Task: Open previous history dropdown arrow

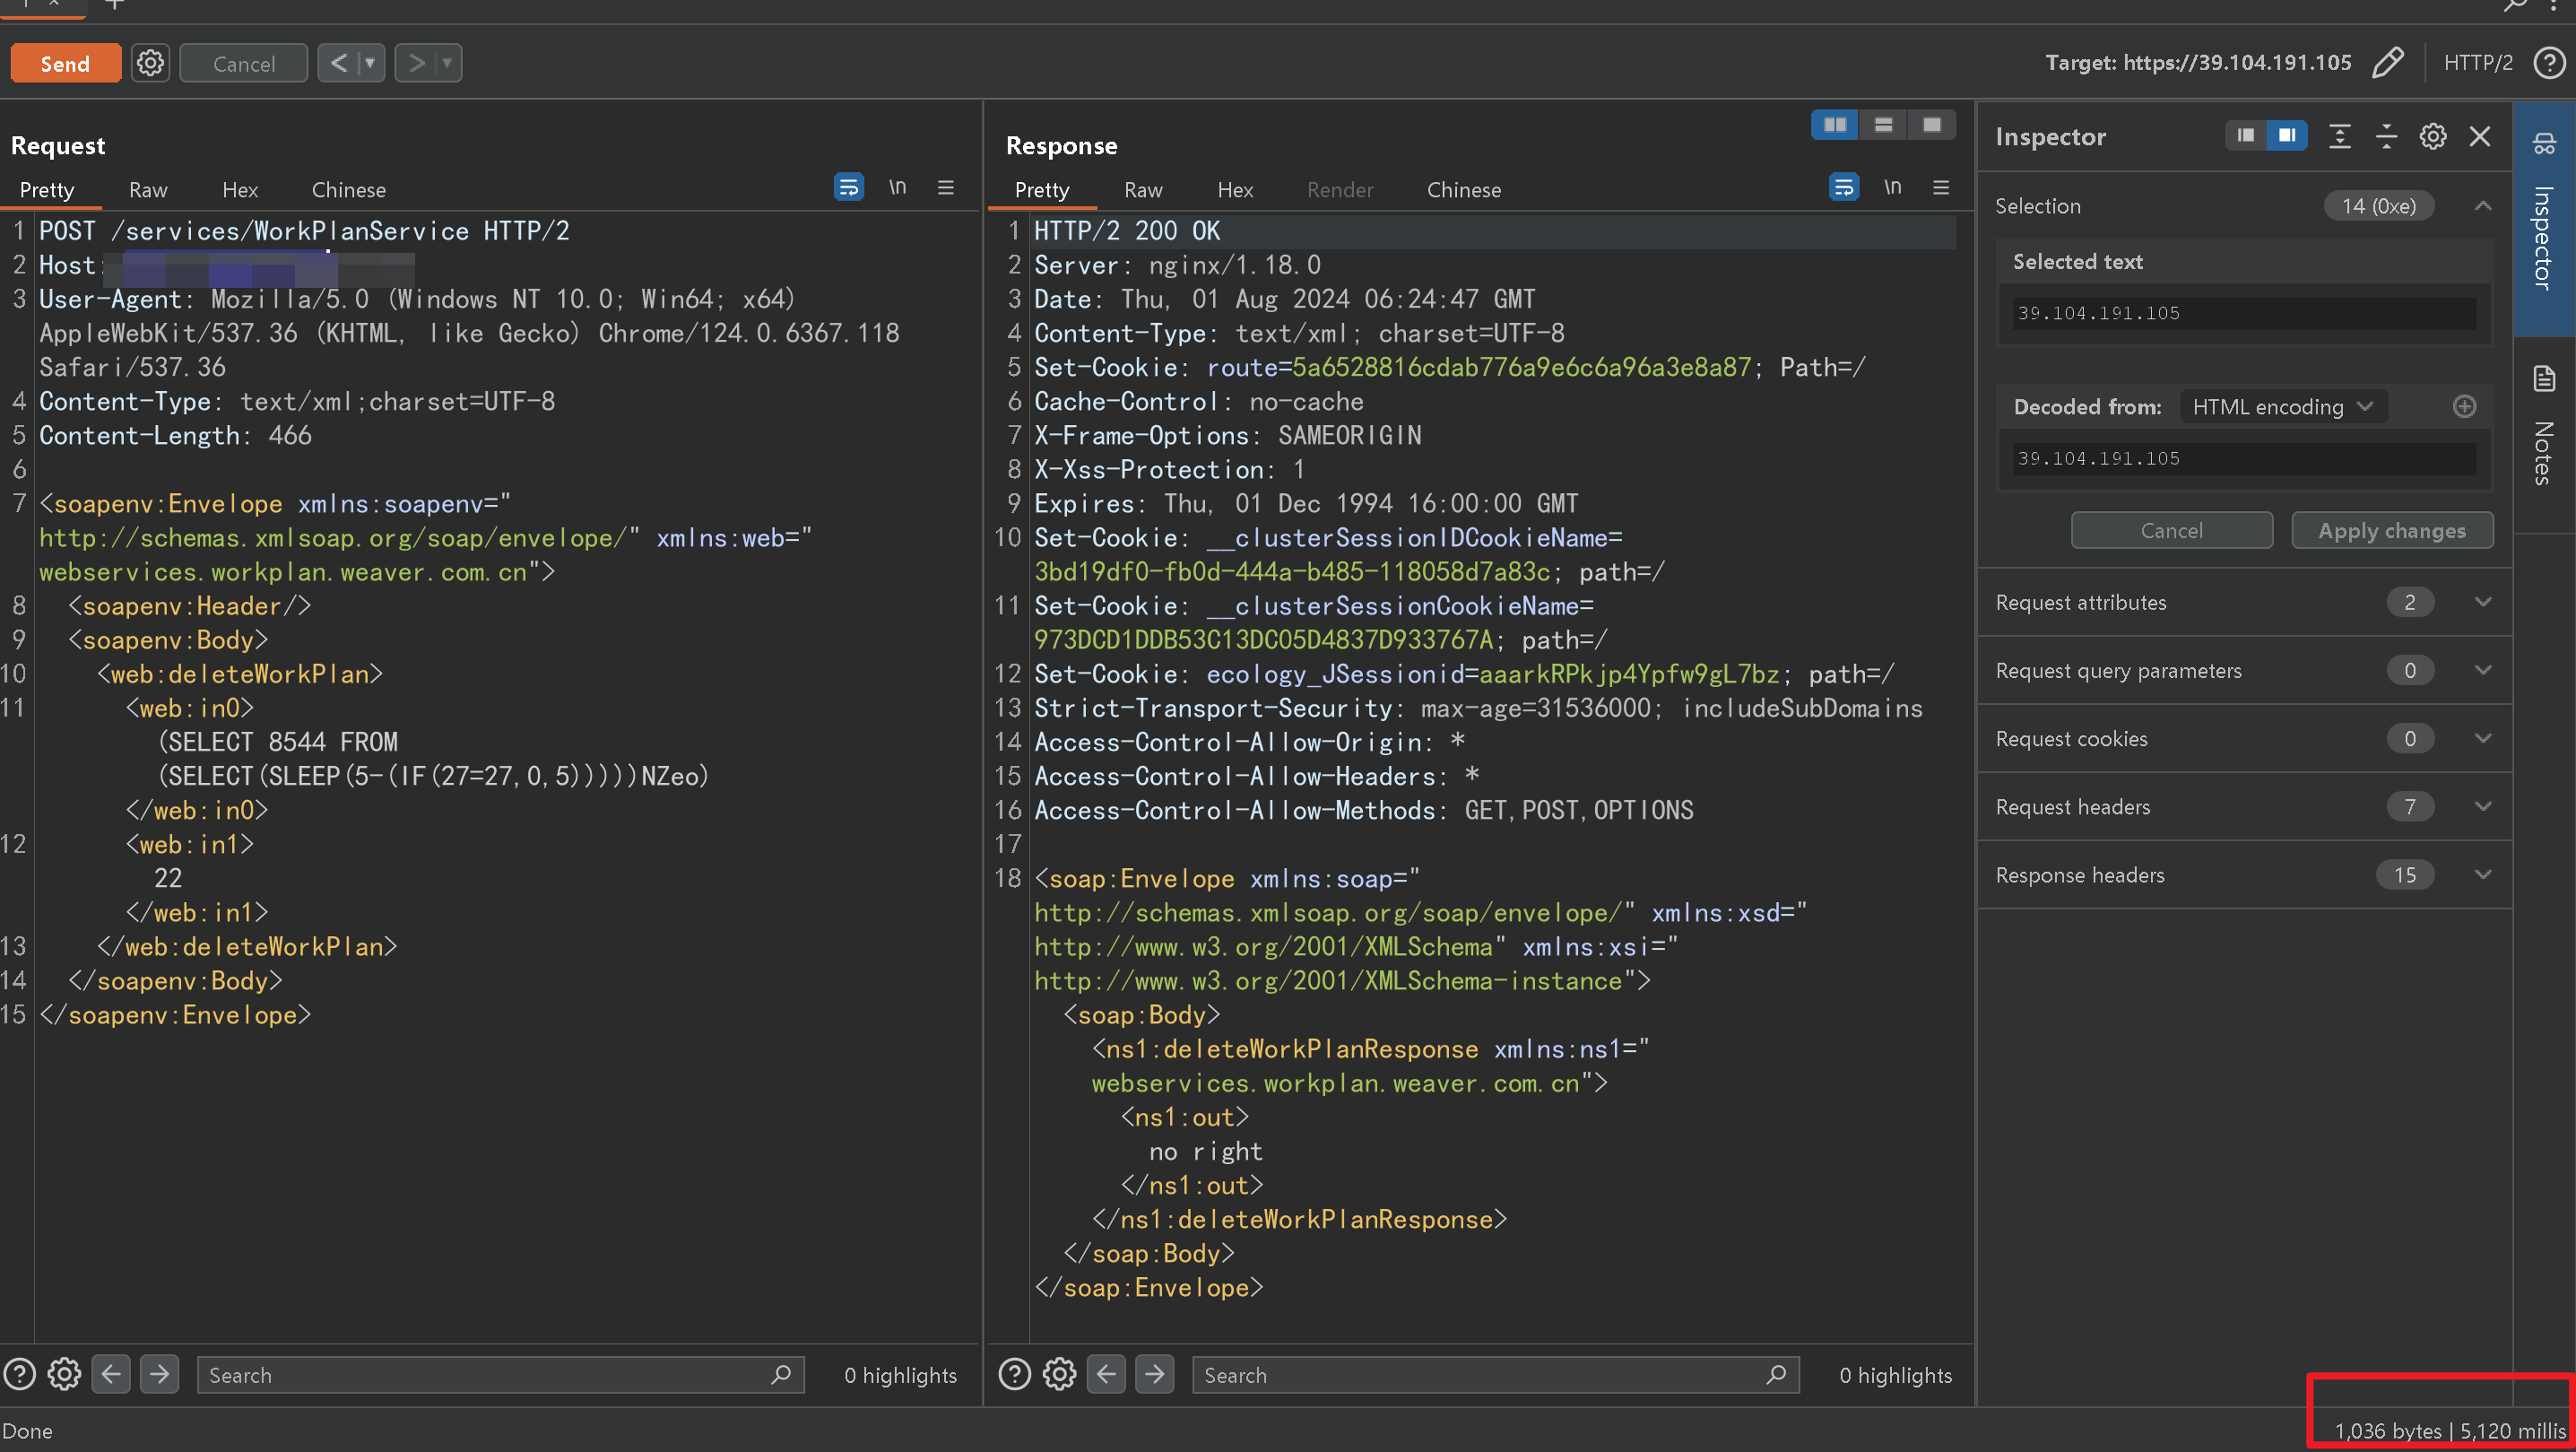Action: [370, 63]
